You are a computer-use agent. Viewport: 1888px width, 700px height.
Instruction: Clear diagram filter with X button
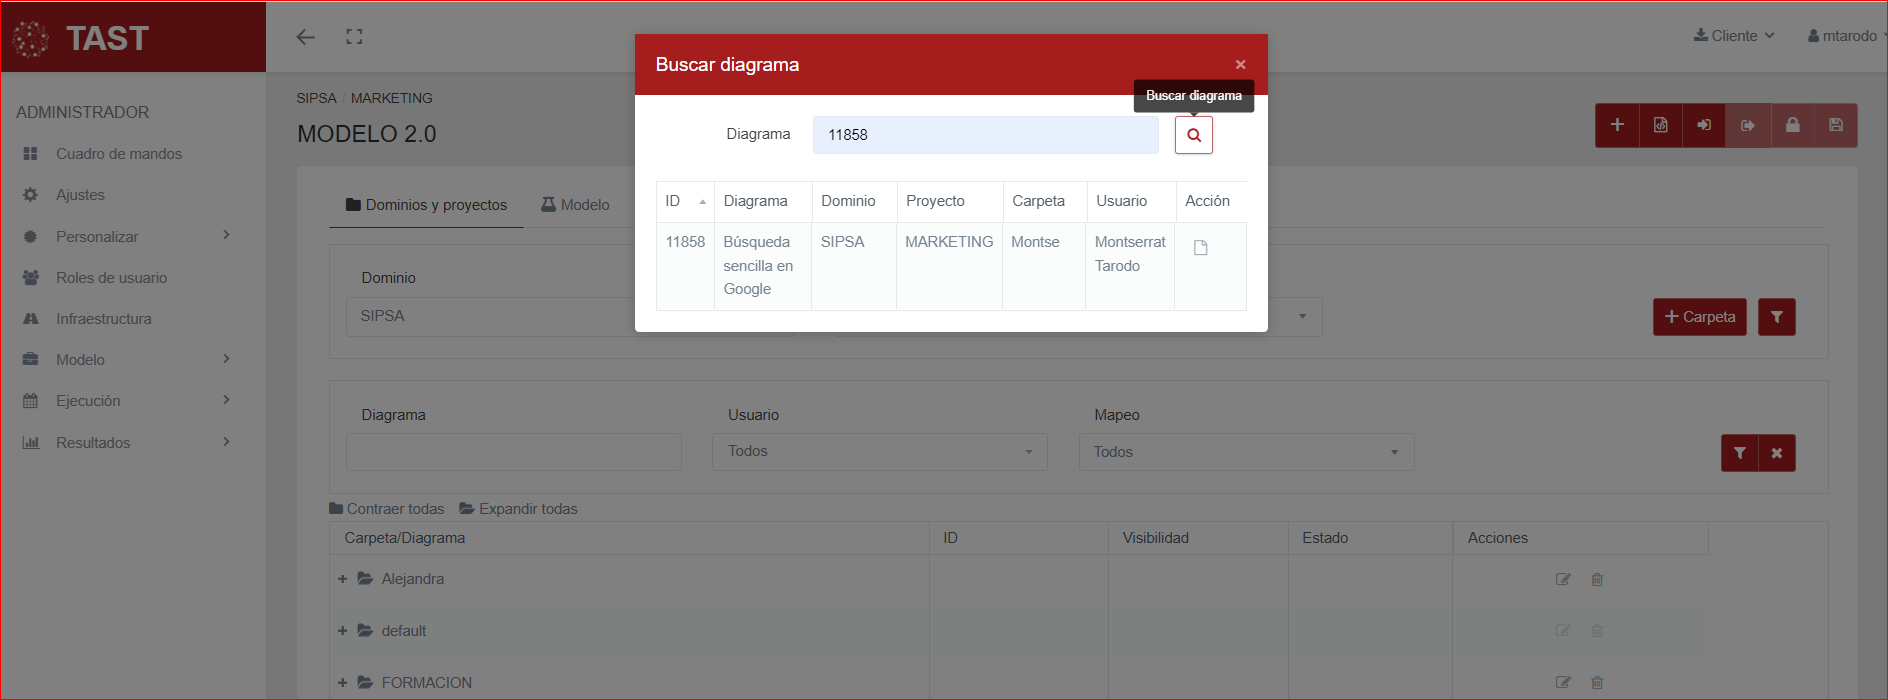click(1776, 453)
